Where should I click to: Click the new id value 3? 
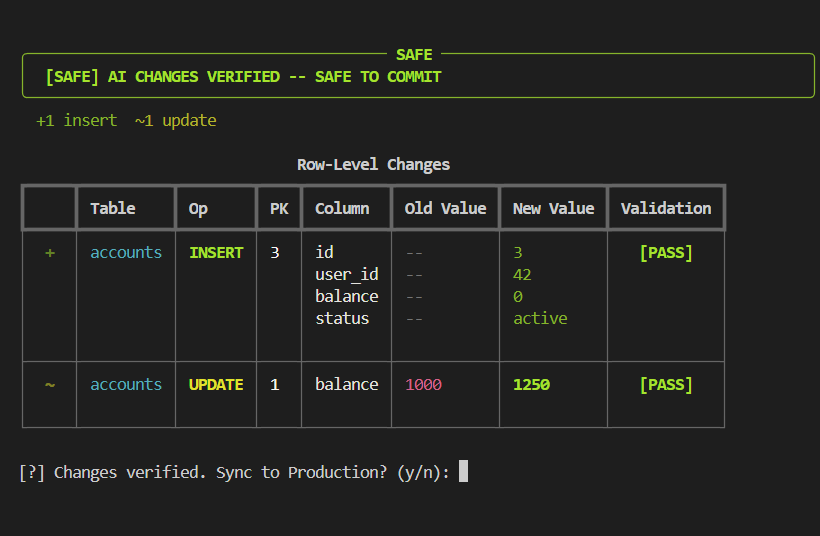tap(518, 253)
